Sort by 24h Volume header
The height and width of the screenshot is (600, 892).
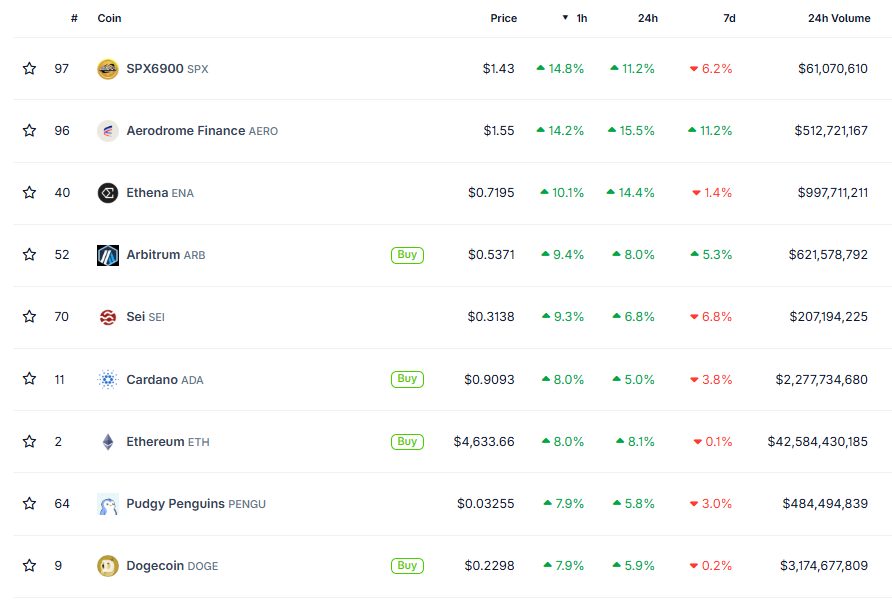[x=838, y=18]
